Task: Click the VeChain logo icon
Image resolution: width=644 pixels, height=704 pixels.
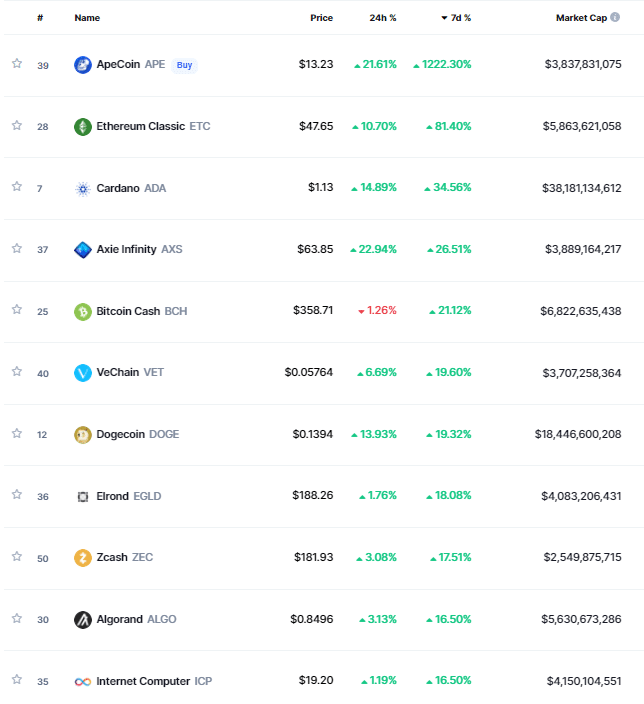Action: pos(83,373)
